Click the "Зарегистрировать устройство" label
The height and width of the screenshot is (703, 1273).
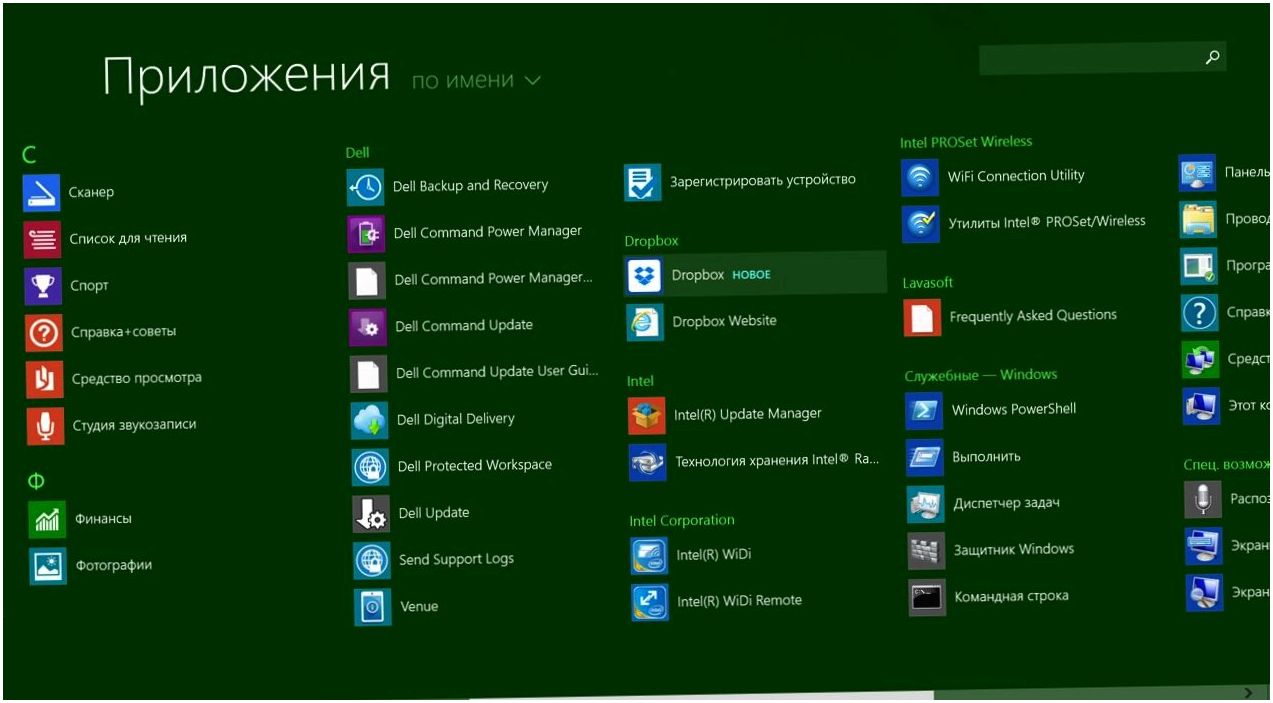763,180
